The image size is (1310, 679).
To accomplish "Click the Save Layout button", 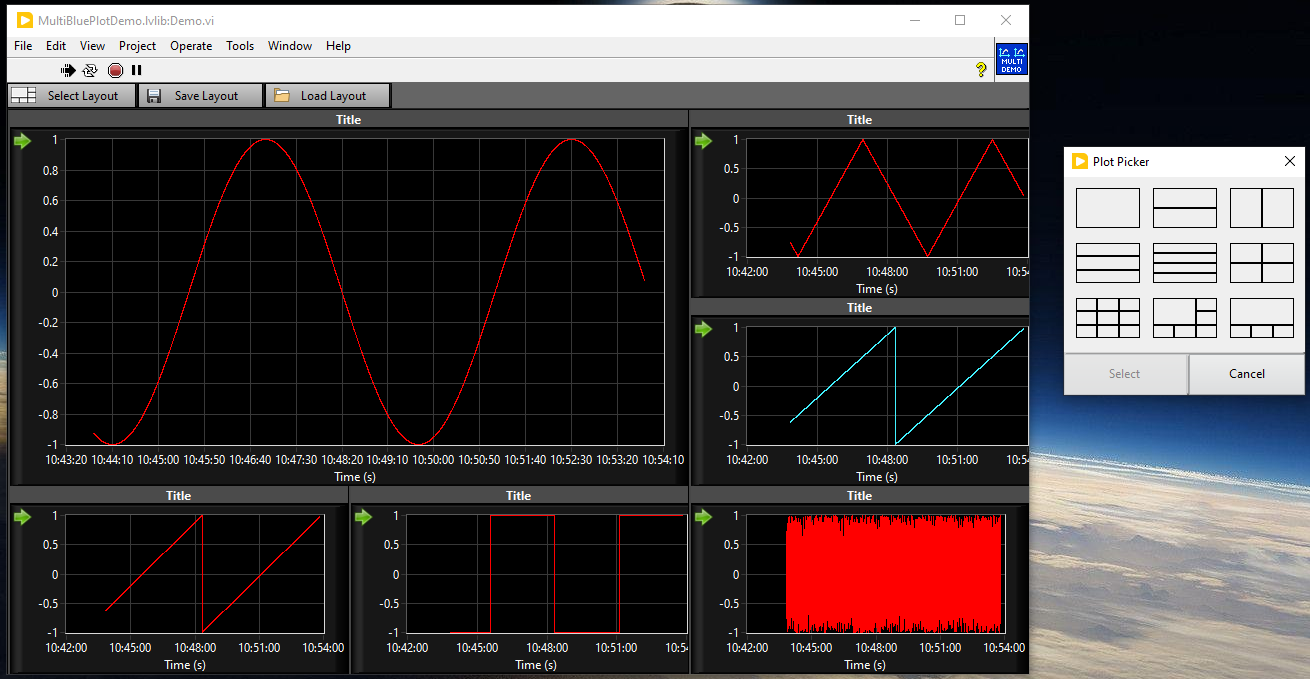I will click(200, 95).
